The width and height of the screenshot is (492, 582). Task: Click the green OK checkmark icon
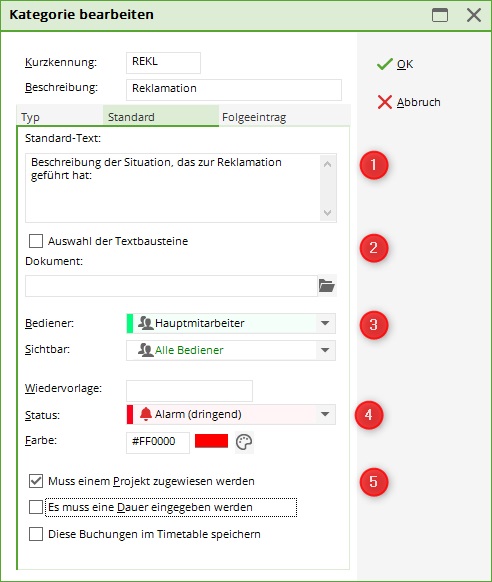click(385, 64)
